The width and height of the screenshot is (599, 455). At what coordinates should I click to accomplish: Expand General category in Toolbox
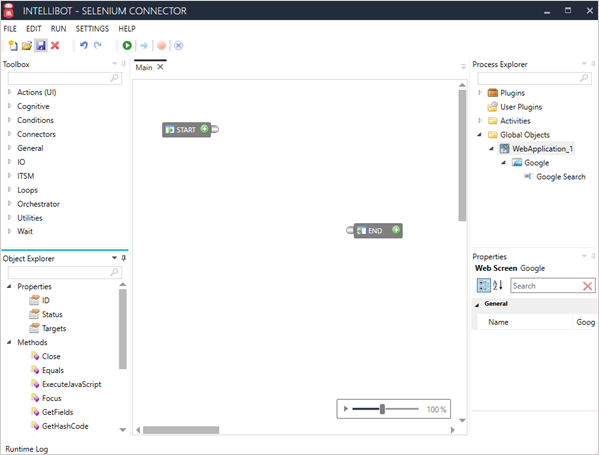[10, 148]
